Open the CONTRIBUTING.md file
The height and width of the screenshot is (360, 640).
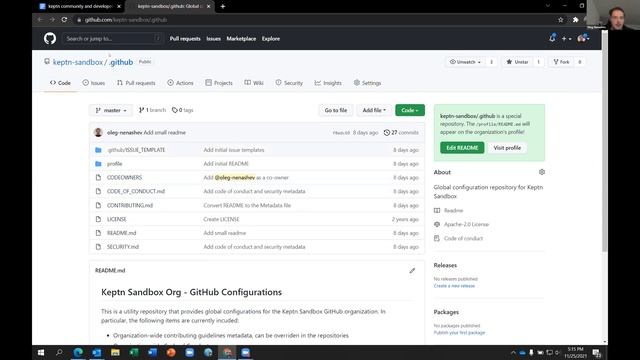[129, 205]
